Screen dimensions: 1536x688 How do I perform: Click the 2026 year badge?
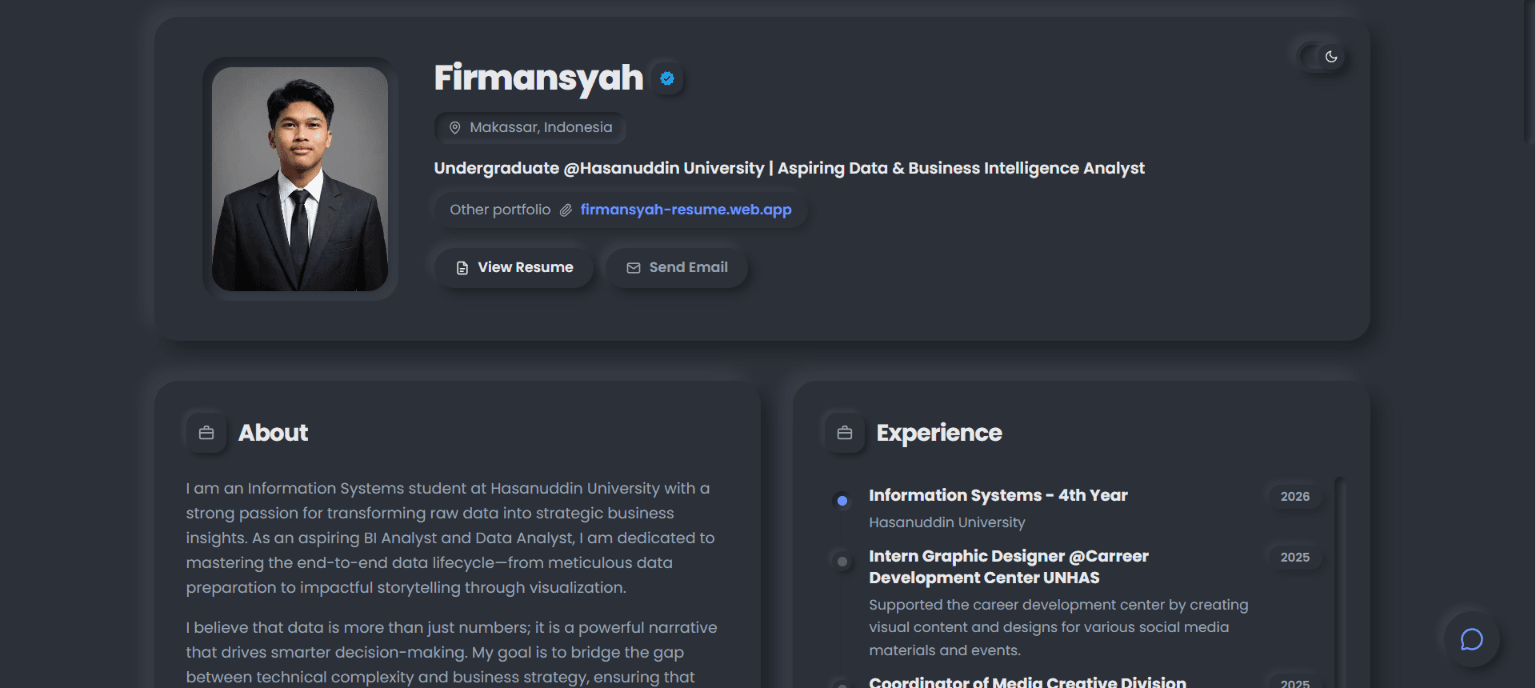[1295, 497]
